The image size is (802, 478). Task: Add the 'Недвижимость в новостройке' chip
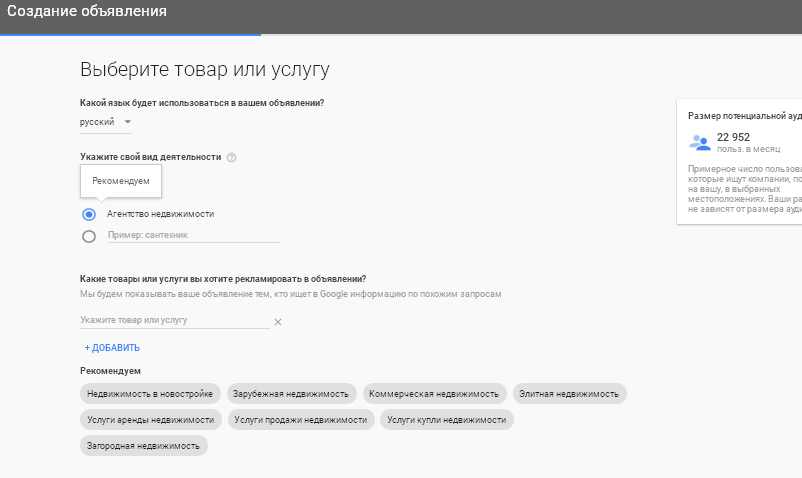pos(150,394)
